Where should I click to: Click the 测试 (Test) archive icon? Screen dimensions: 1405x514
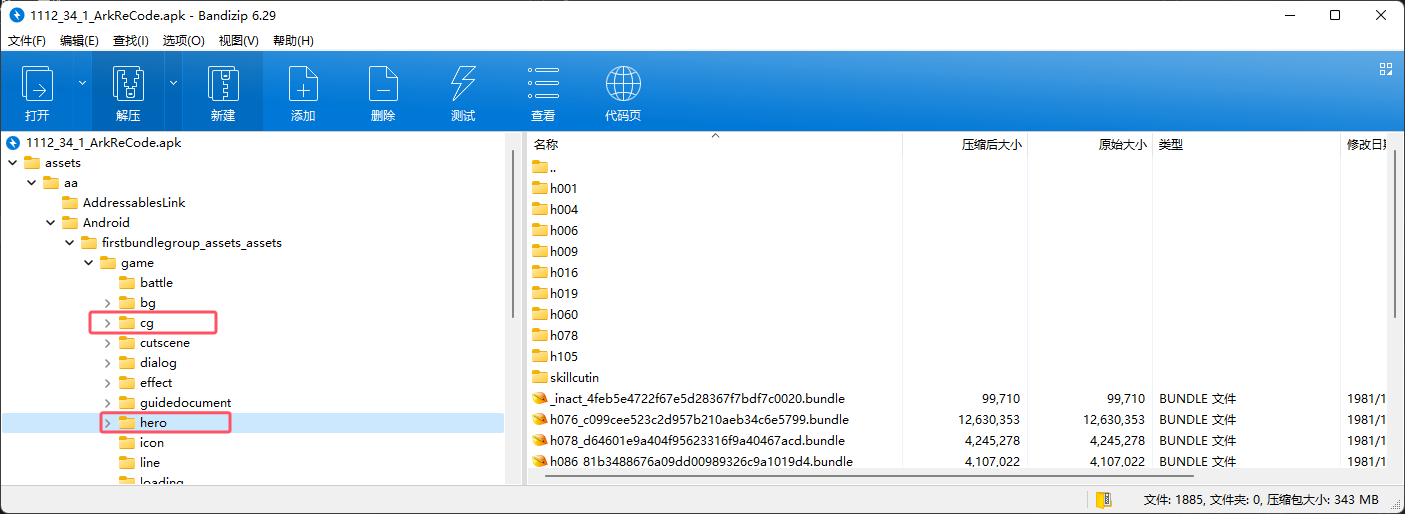tap(463, 84)
